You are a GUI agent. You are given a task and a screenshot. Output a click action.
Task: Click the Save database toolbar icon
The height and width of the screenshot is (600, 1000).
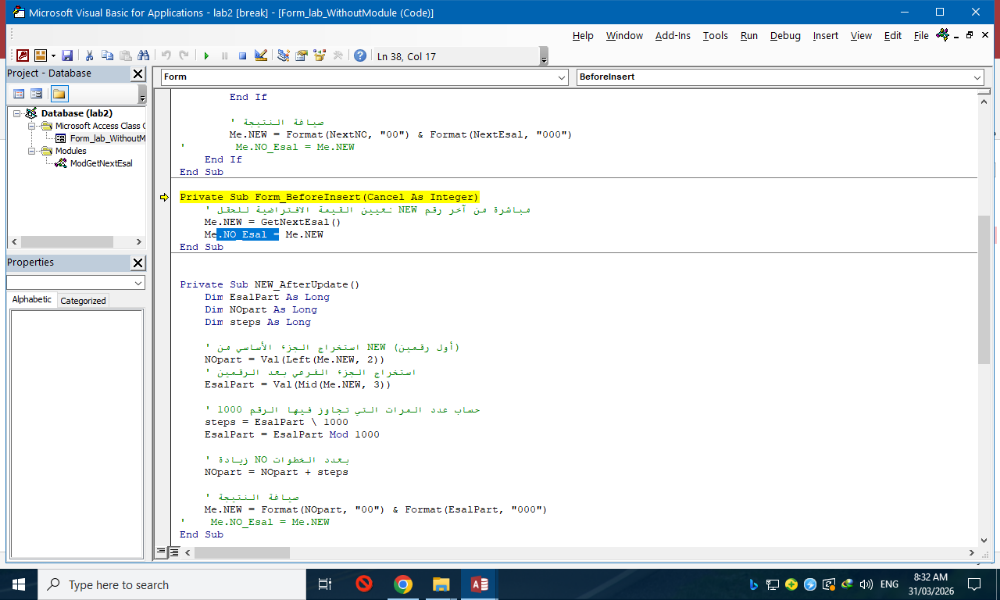(x=67, y=56)
